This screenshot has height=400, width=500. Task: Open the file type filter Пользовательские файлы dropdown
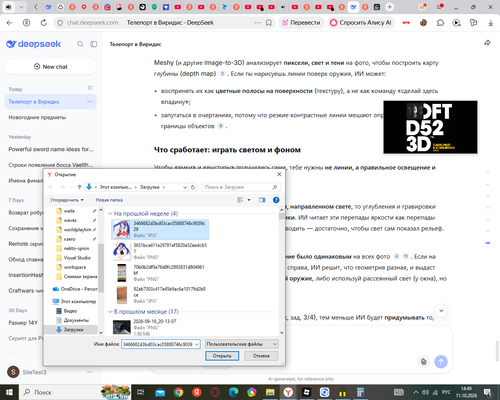click(242, 344)
